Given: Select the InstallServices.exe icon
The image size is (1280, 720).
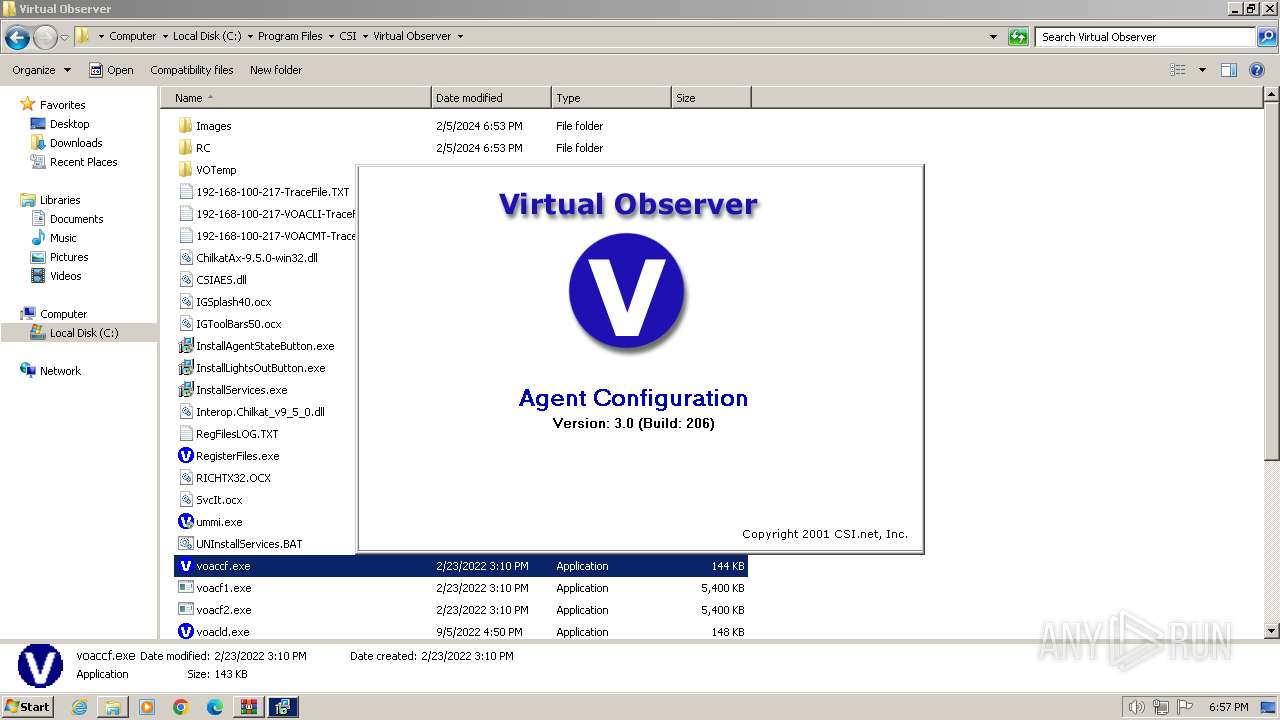Looking at the screenshot, I should point(185,390).
